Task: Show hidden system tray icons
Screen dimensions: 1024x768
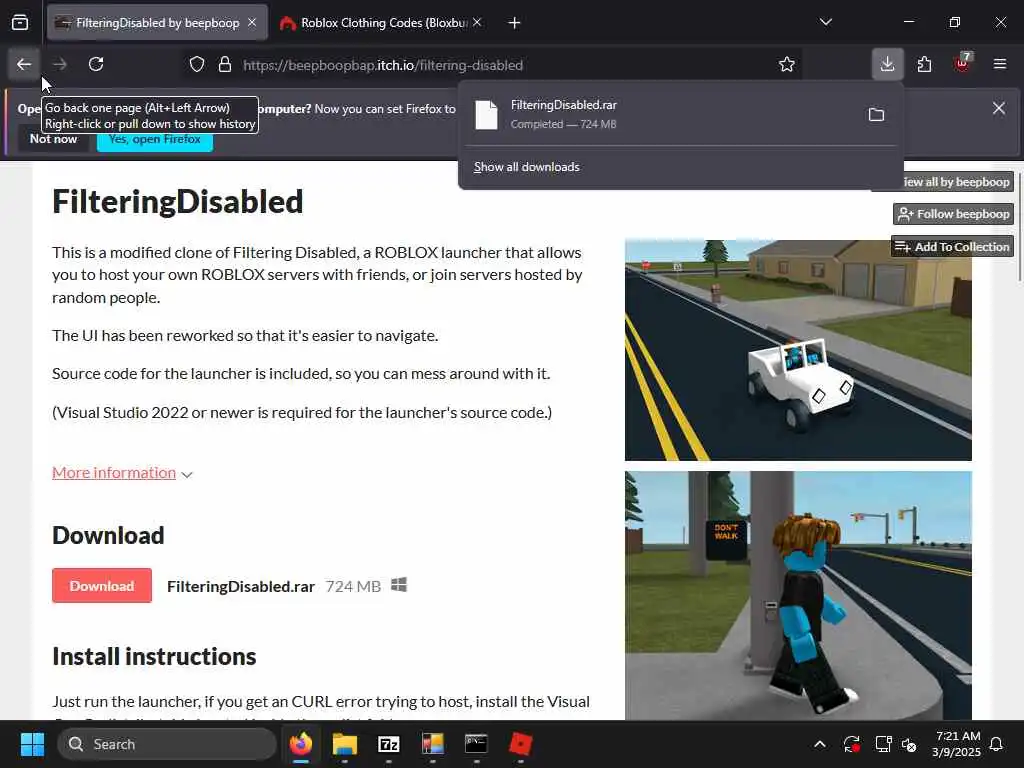Action: [820, 744]
